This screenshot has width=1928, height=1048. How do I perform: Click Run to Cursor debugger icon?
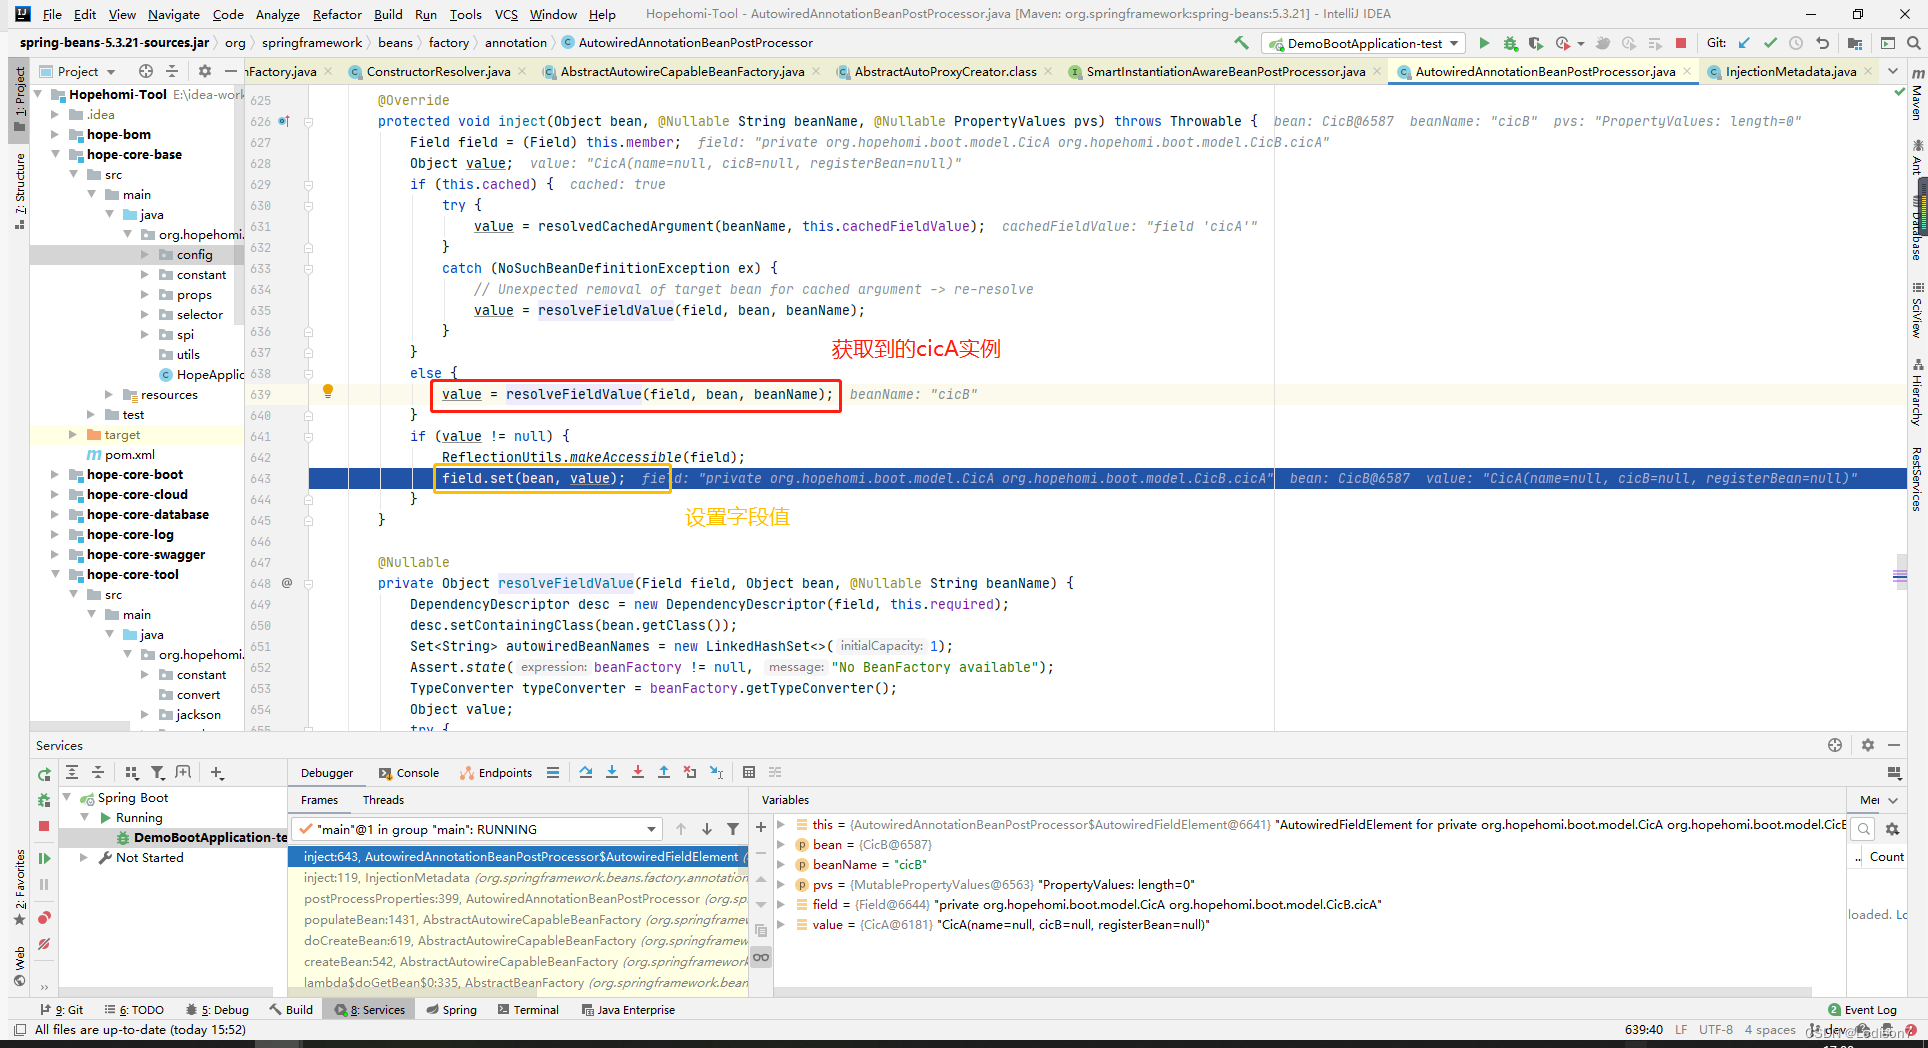(716, 772)
